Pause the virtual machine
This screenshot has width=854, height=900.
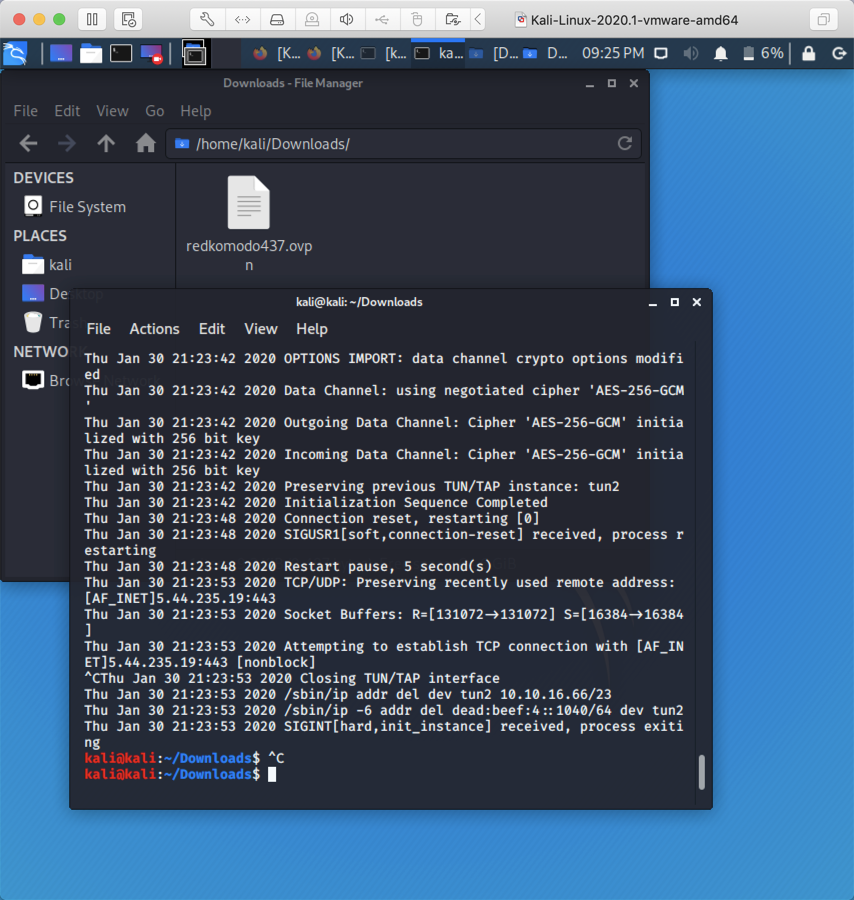coord(91,19)
